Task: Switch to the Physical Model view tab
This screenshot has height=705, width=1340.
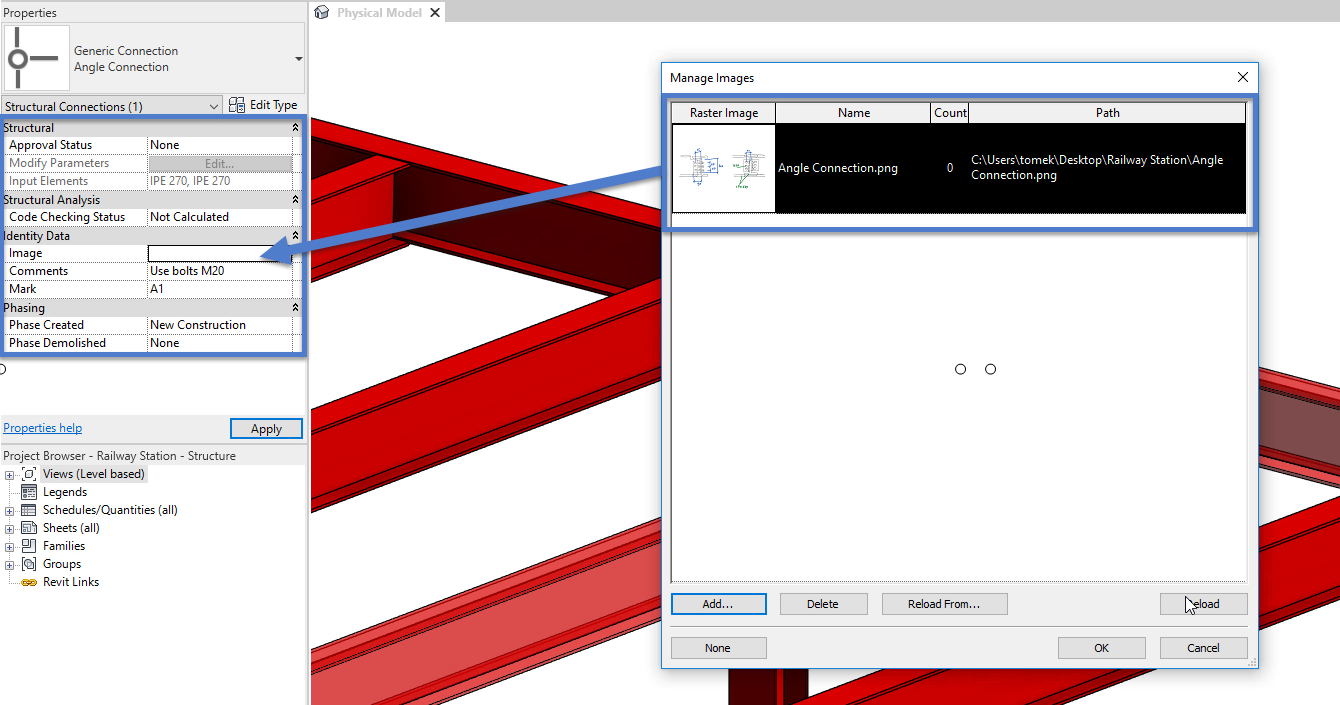Action: click(379, 13)
